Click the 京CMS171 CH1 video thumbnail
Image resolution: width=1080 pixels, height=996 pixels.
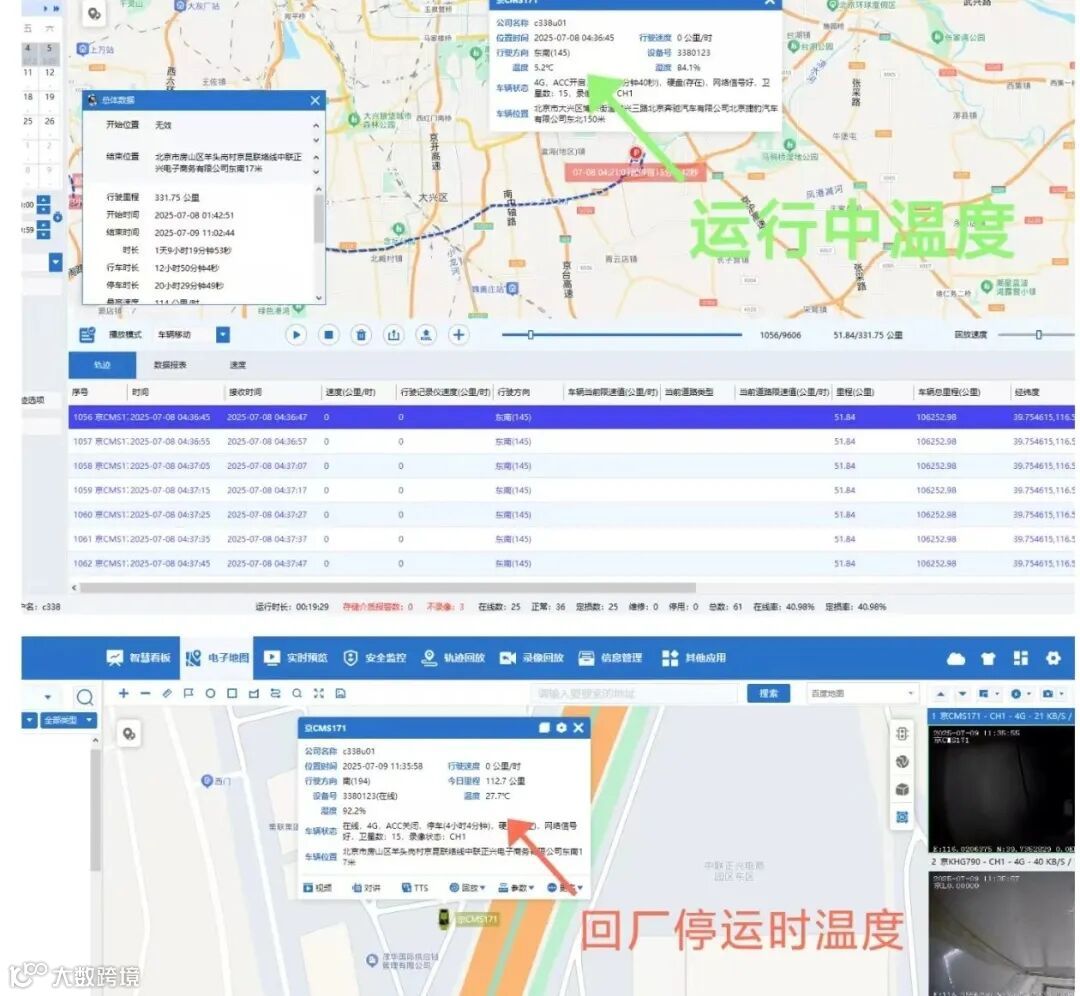(1001, 788)
